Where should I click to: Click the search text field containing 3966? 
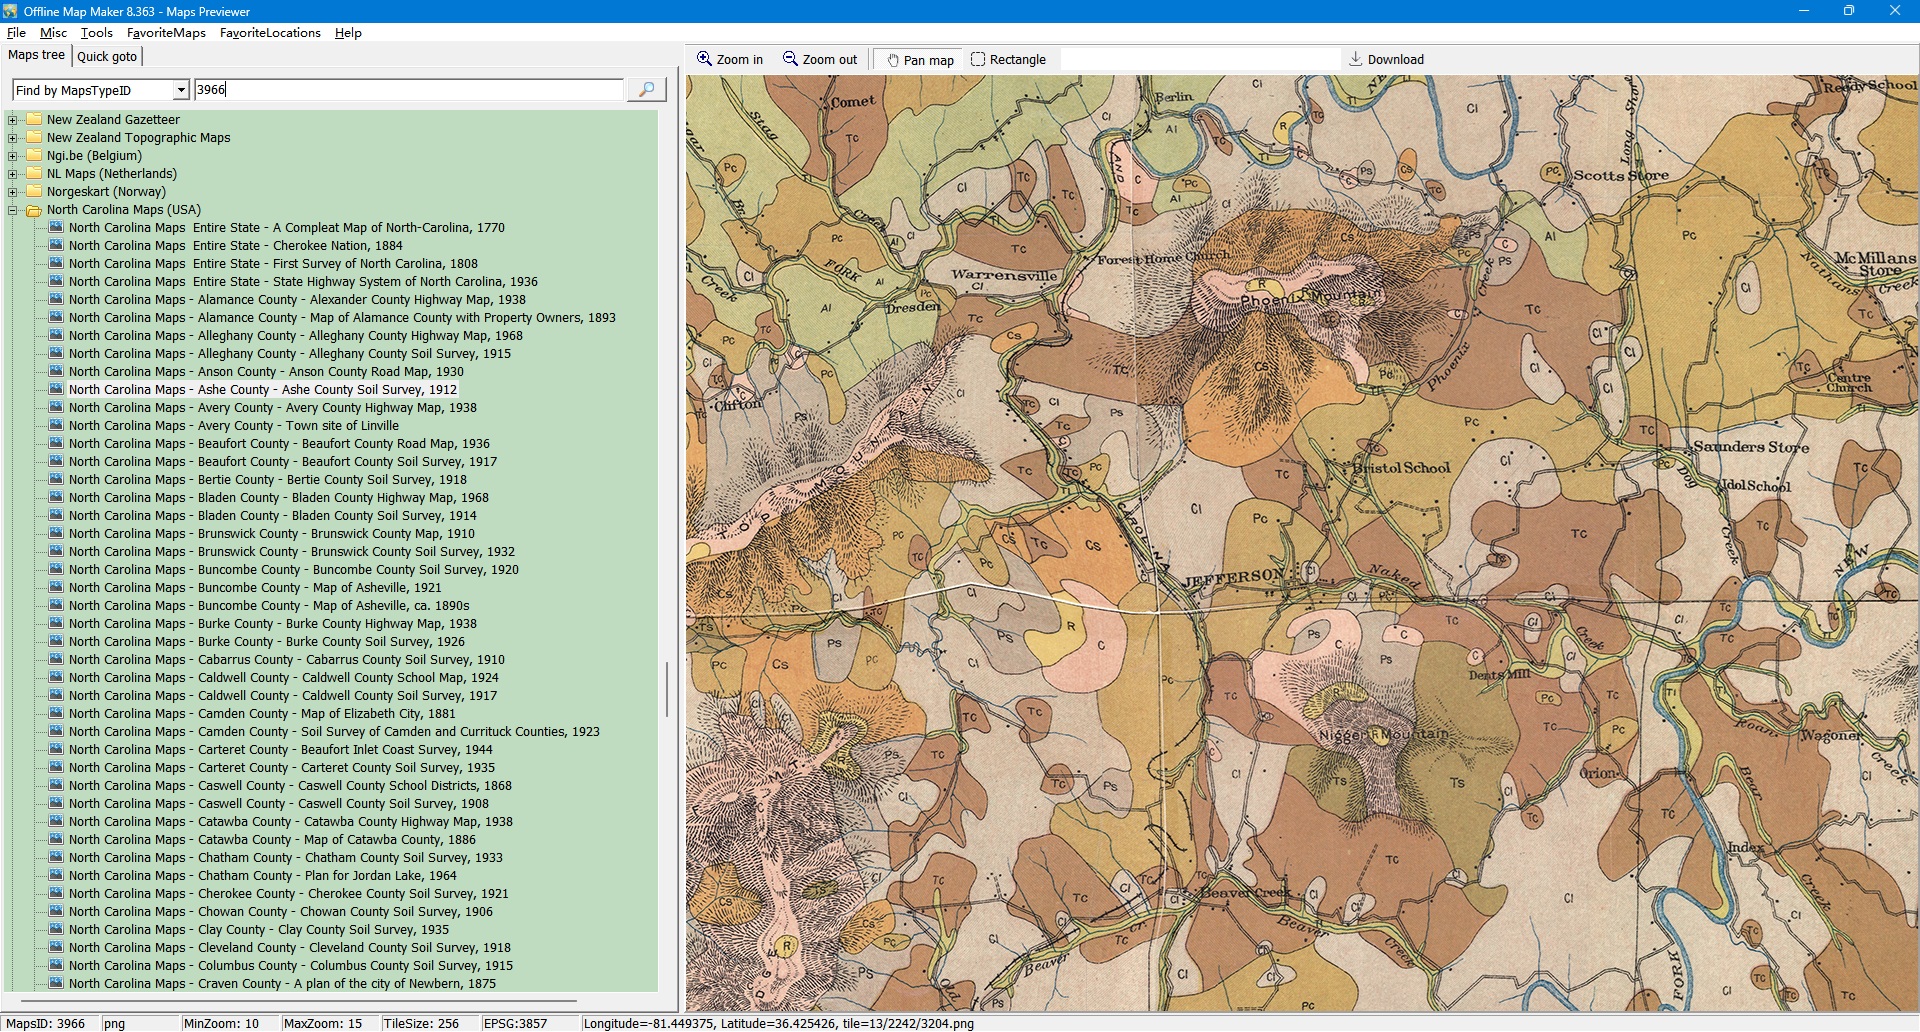point(408,90)
